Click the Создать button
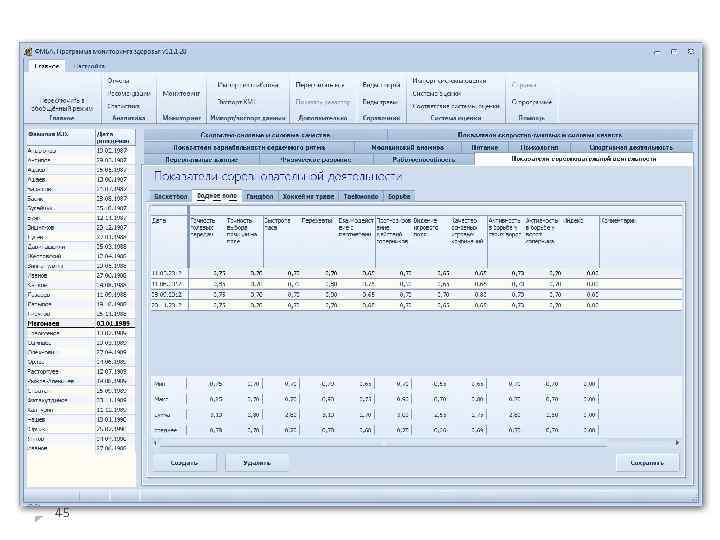 point(184,463)
